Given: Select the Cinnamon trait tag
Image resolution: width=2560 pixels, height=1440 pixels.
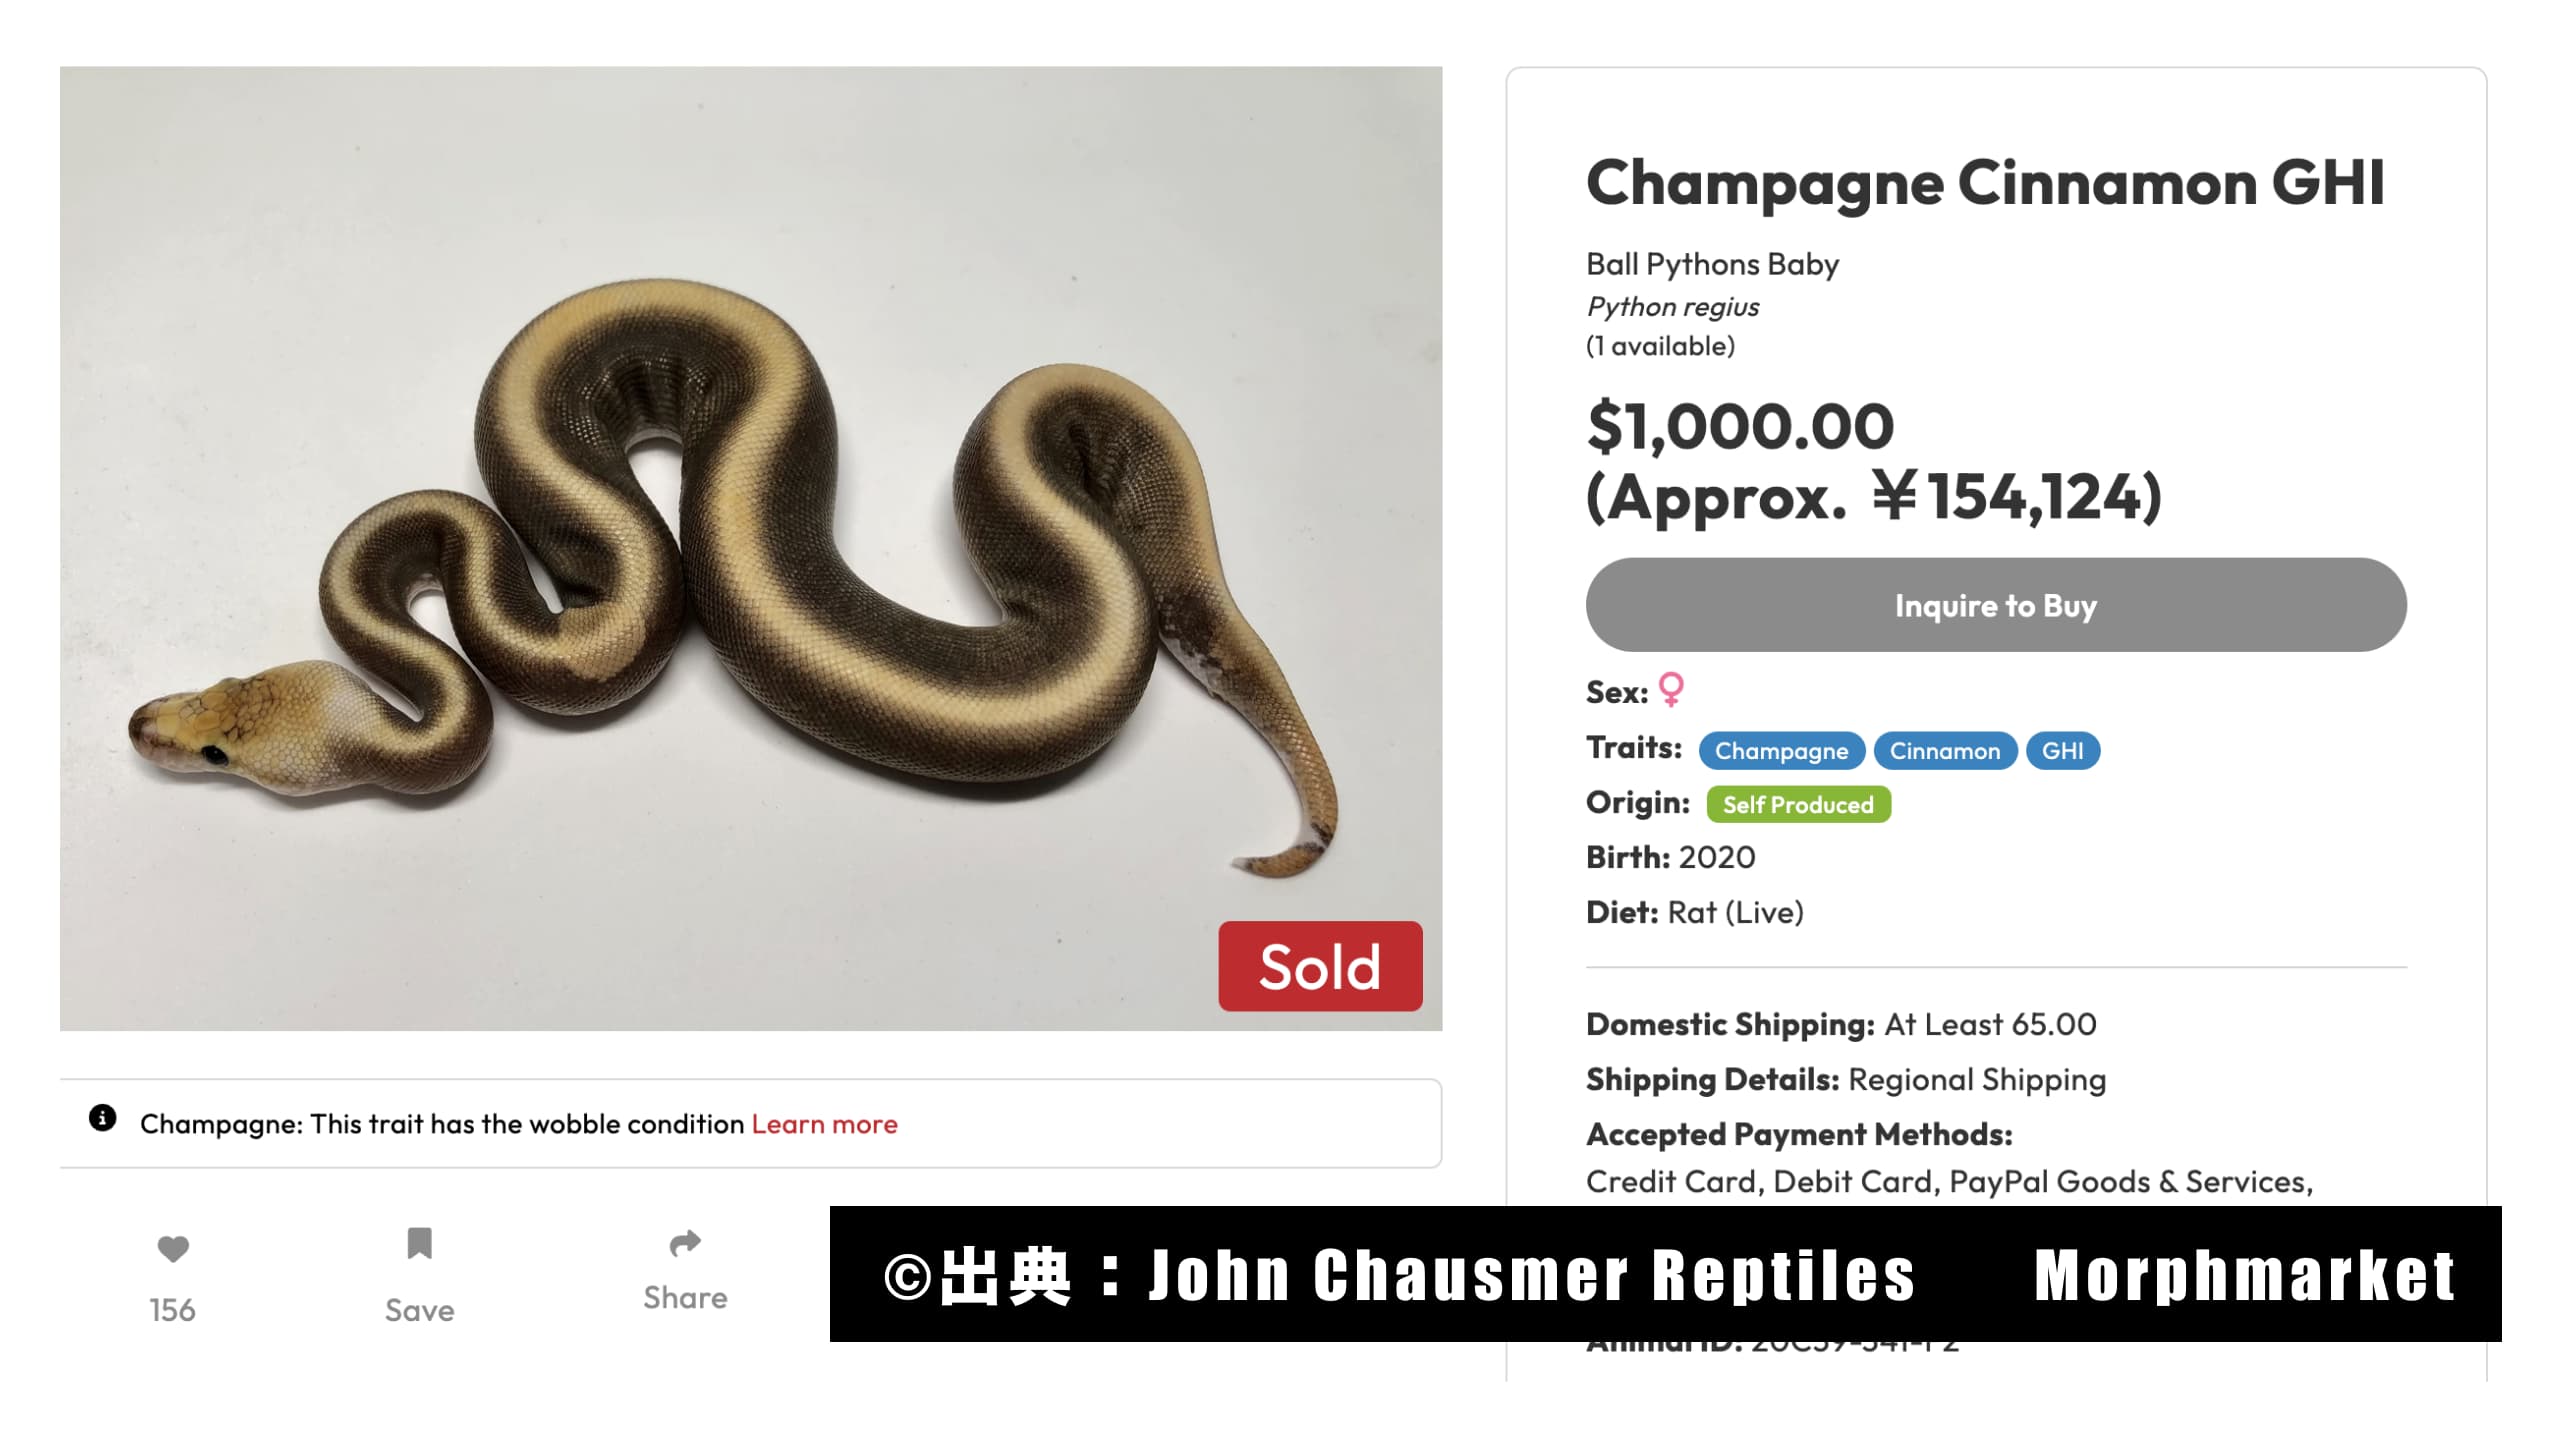Looking at the screenshot, I should 1945,751.
